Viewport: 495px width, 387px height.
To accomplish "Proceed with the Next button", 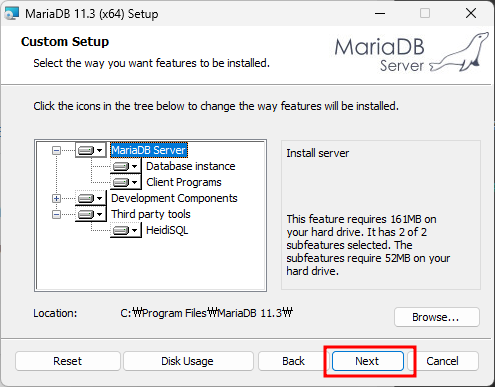I will tap(367, 361).
